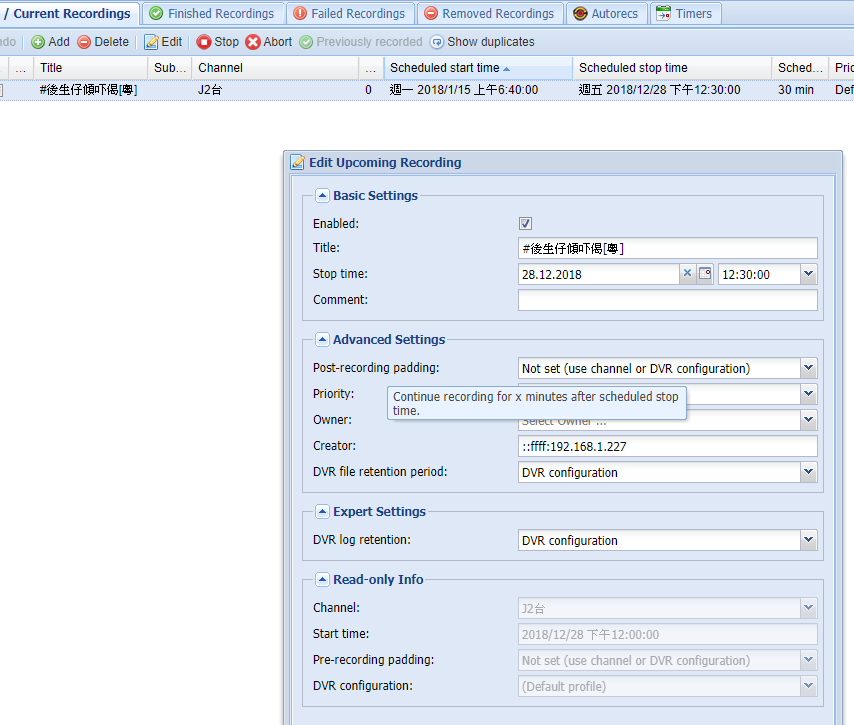Click the Comment input field
Screen dimensions: 854x725
click(x=668, y=300)
